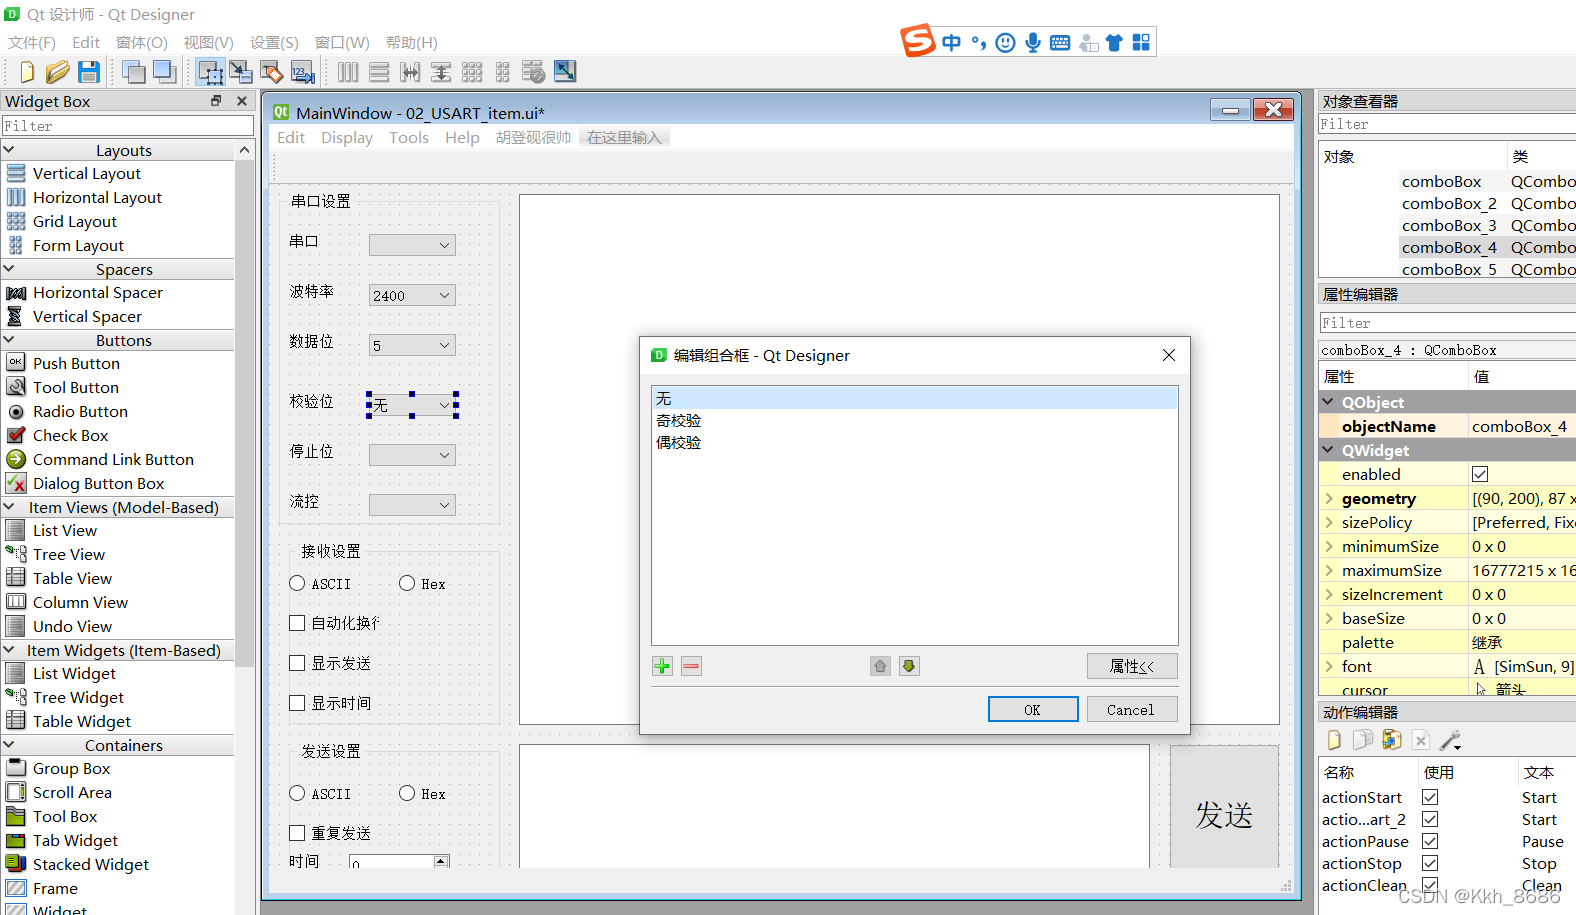This screenshot has width=1576, height=915.
Task: Click Lay Out Vertically in Splitter icon
Action: point(441,72)
